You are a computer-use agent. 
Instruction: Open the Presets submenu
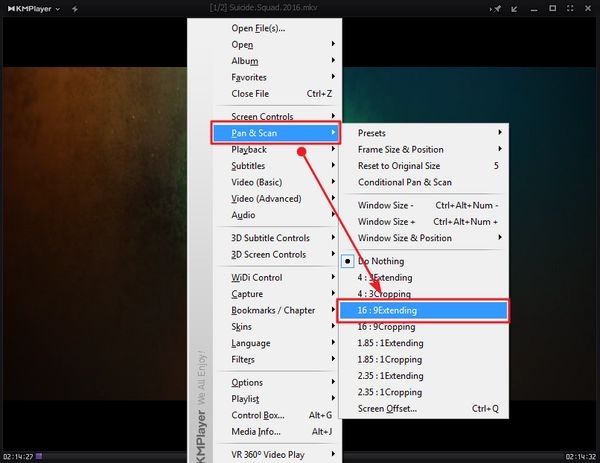[x=424, y=133]
